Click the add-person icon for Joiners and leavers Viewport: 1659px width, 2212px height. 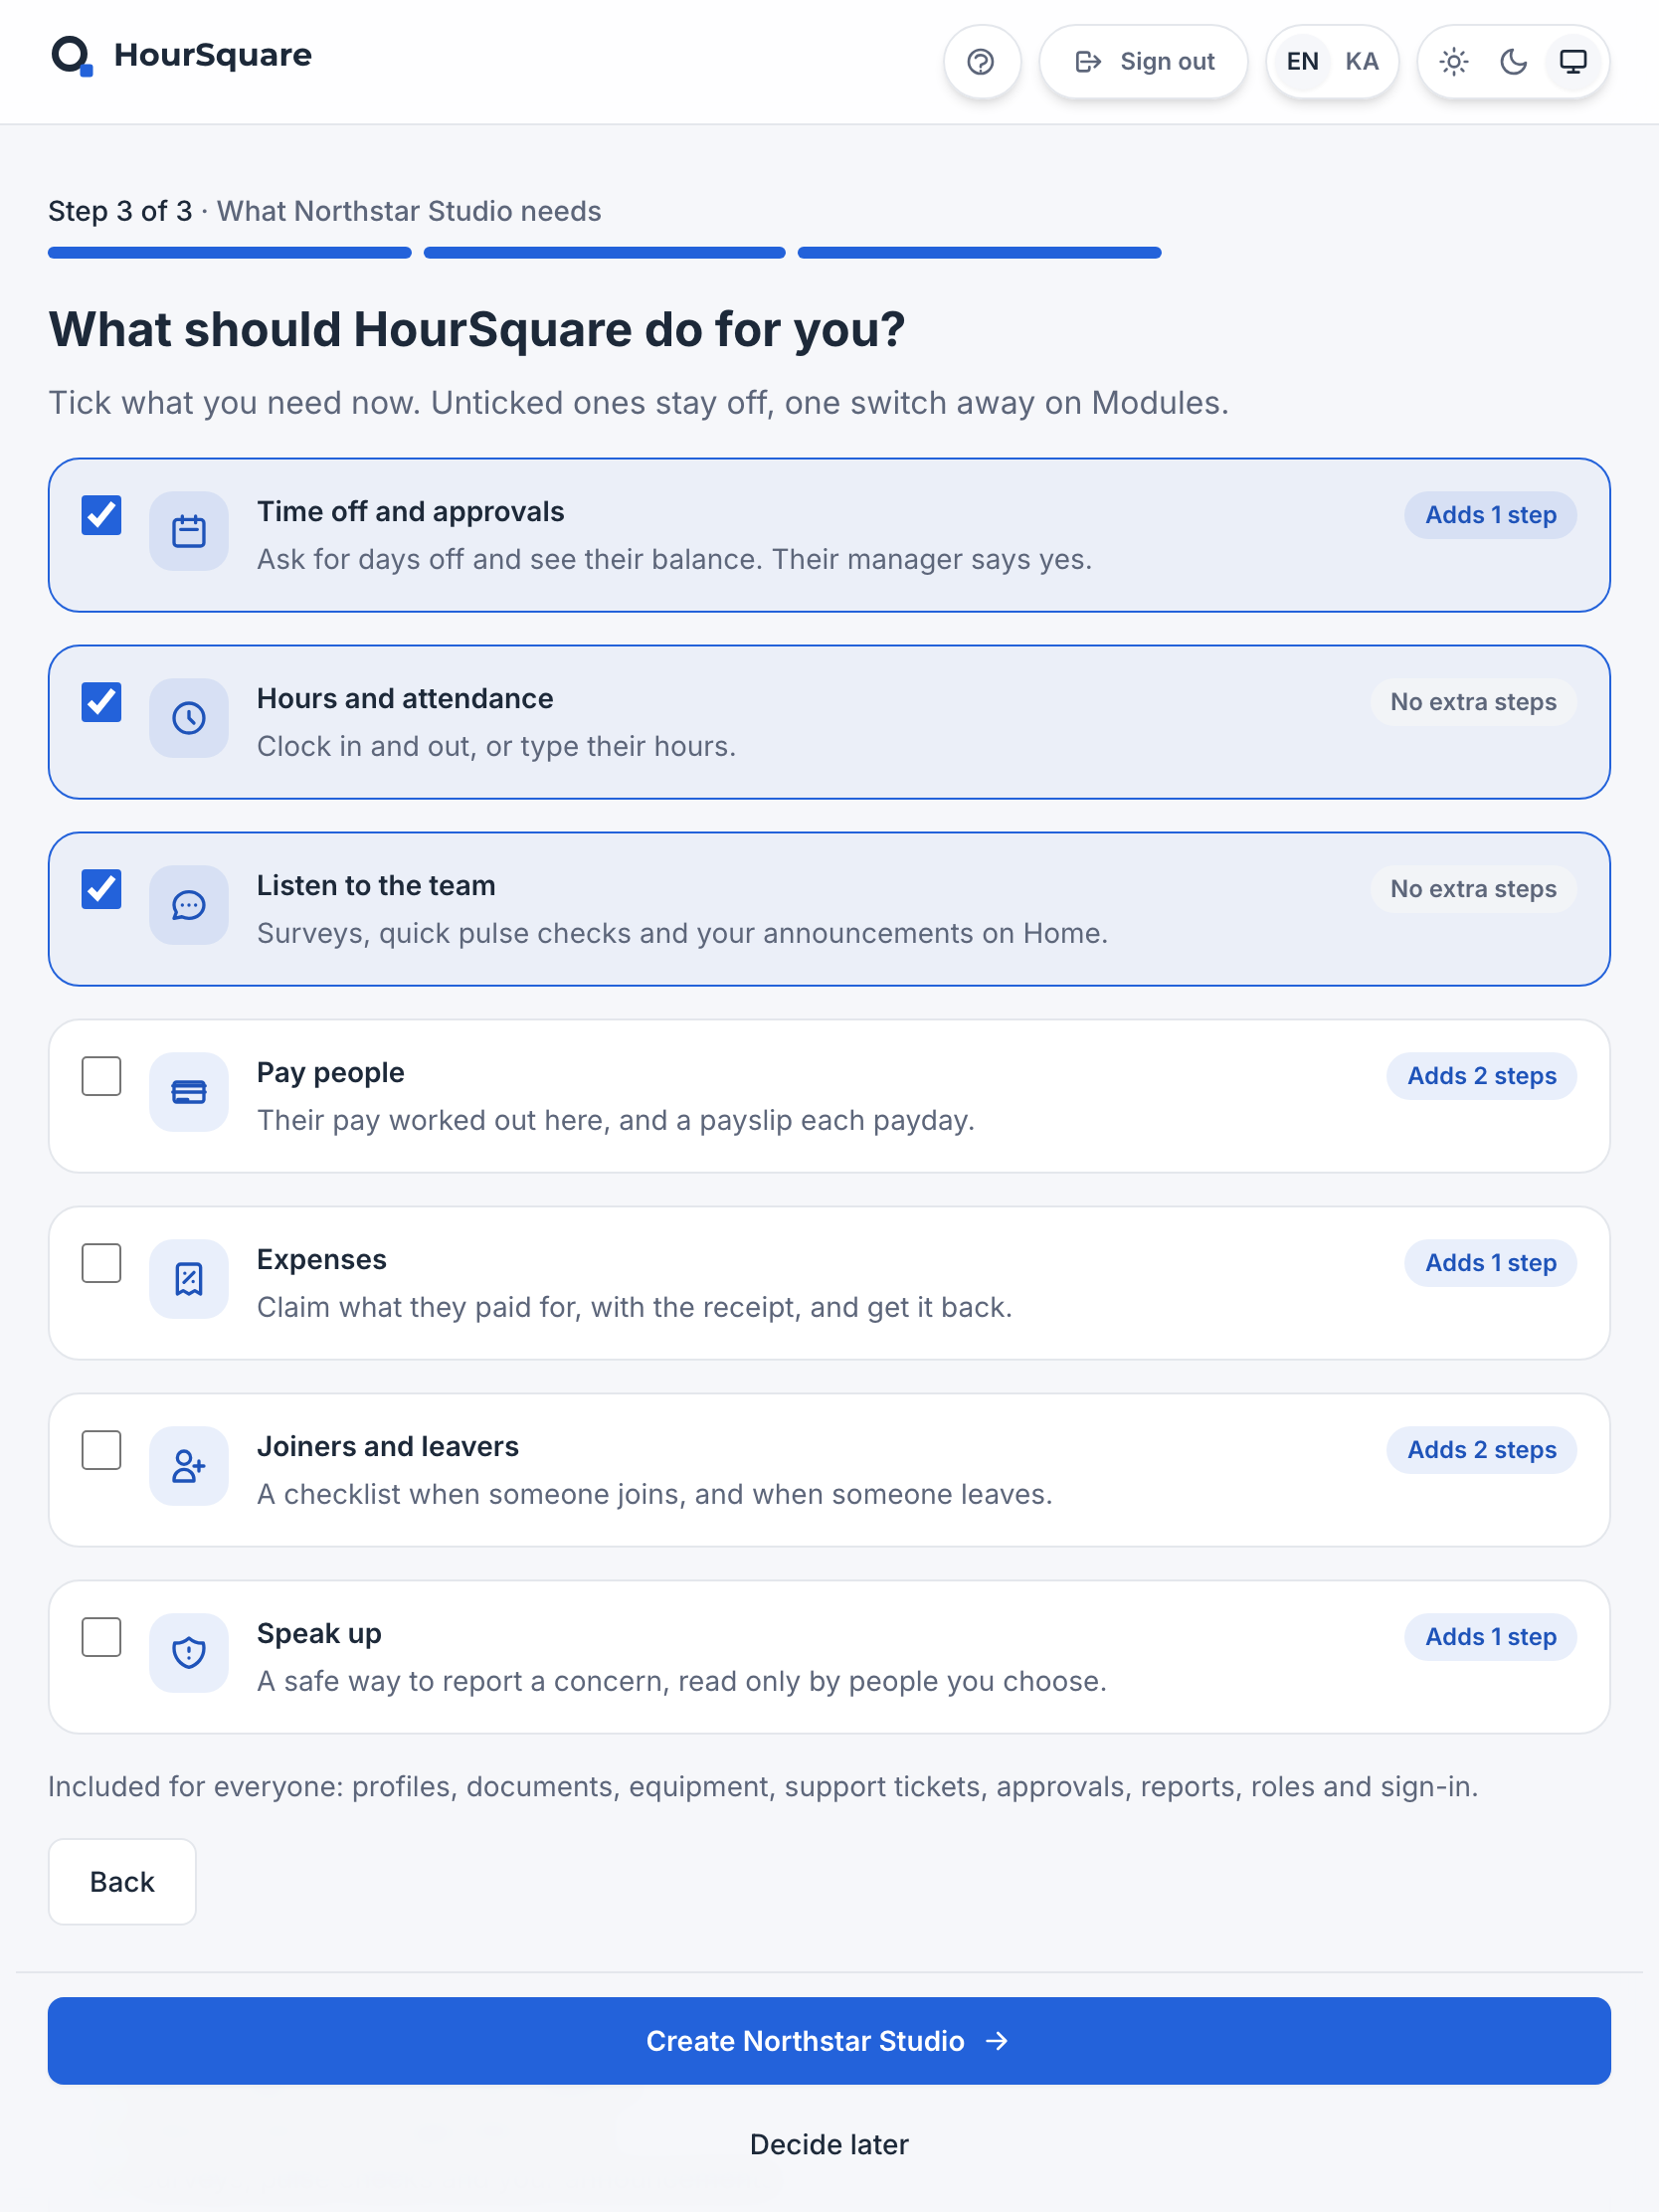tap(189, 1466)
